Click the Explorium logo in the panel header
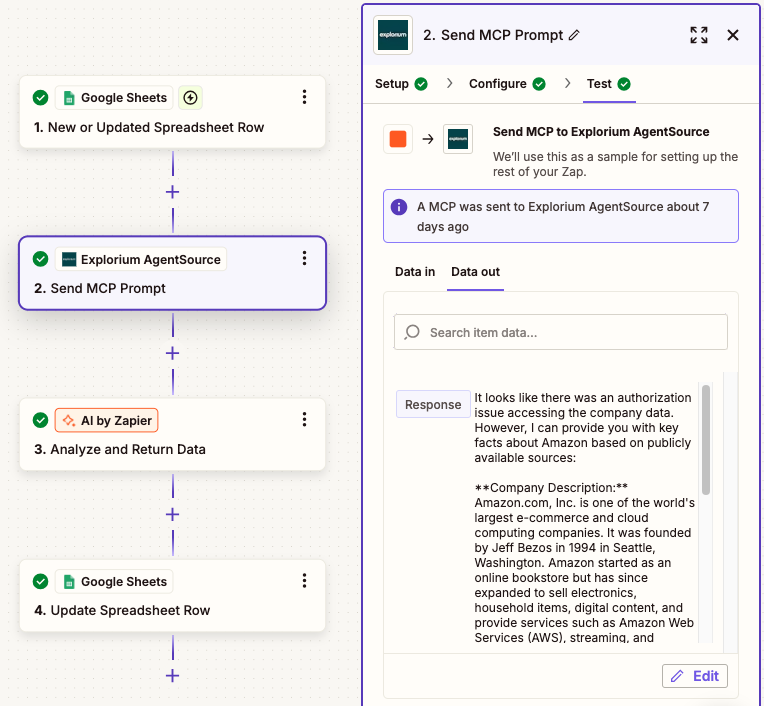Viewport: 764px width, 706px height. 393,35
